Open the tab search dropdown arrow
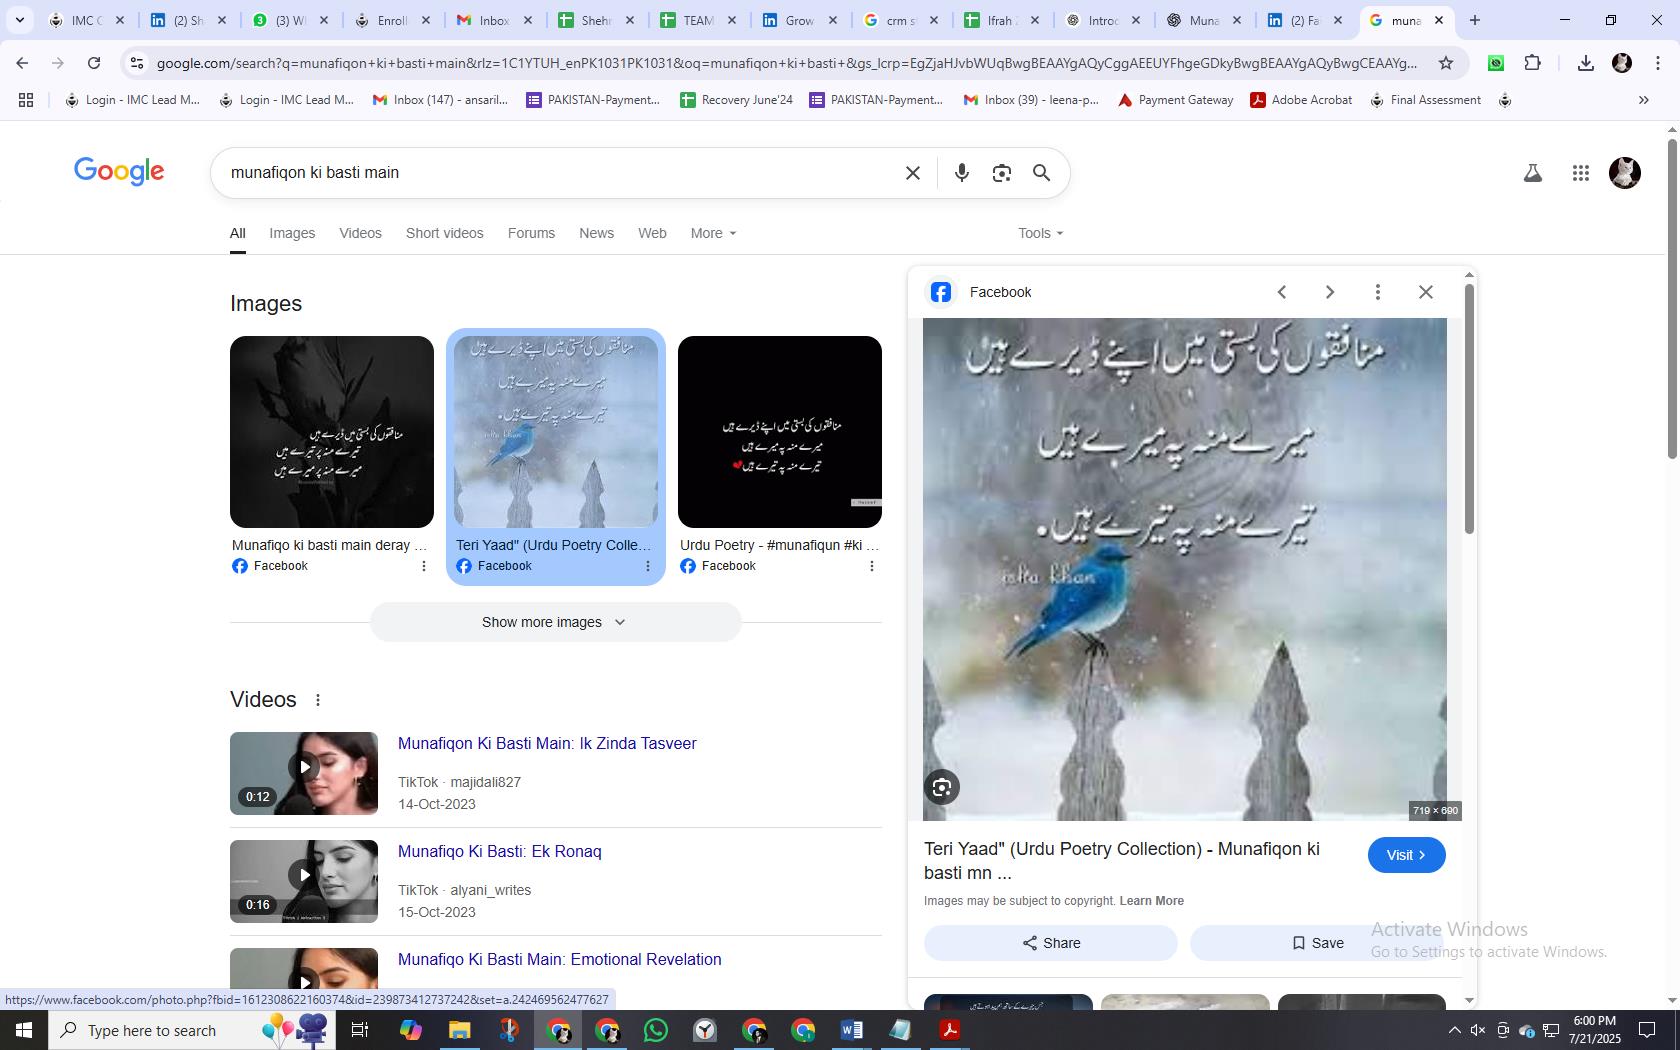Image resolution: width=1680 pixels, height=1050 pixels. [x=19, y=20]
